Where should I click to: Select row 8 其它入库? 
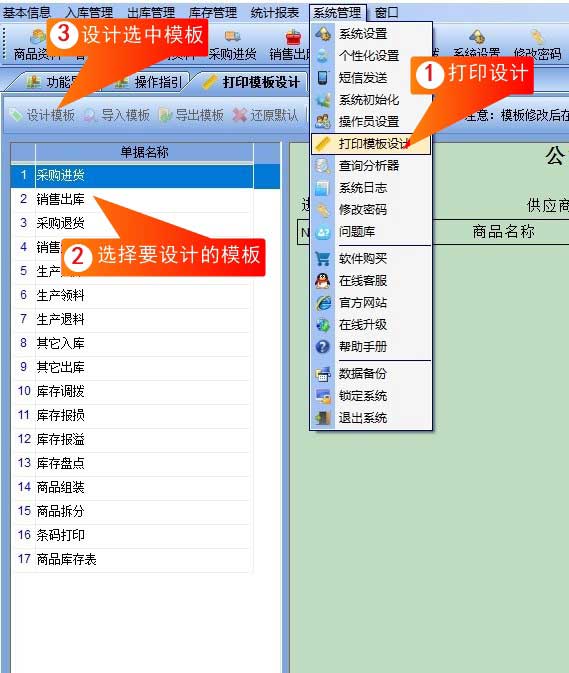[132, 343]
